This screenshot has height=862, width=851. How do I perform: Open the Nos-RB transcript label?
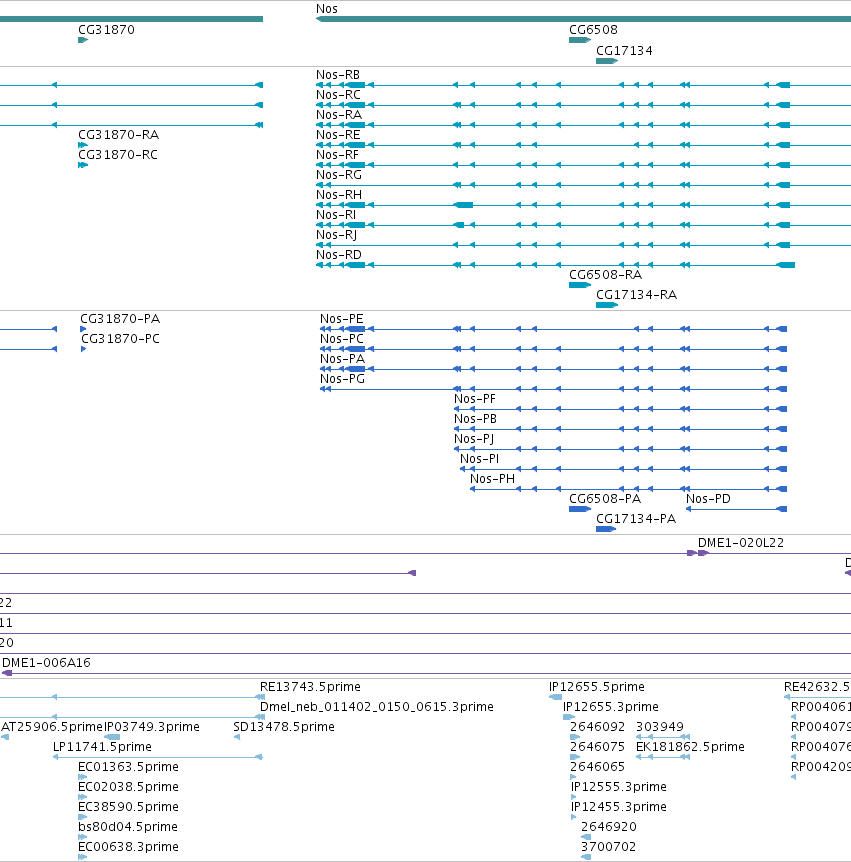(x=338, y=75)
